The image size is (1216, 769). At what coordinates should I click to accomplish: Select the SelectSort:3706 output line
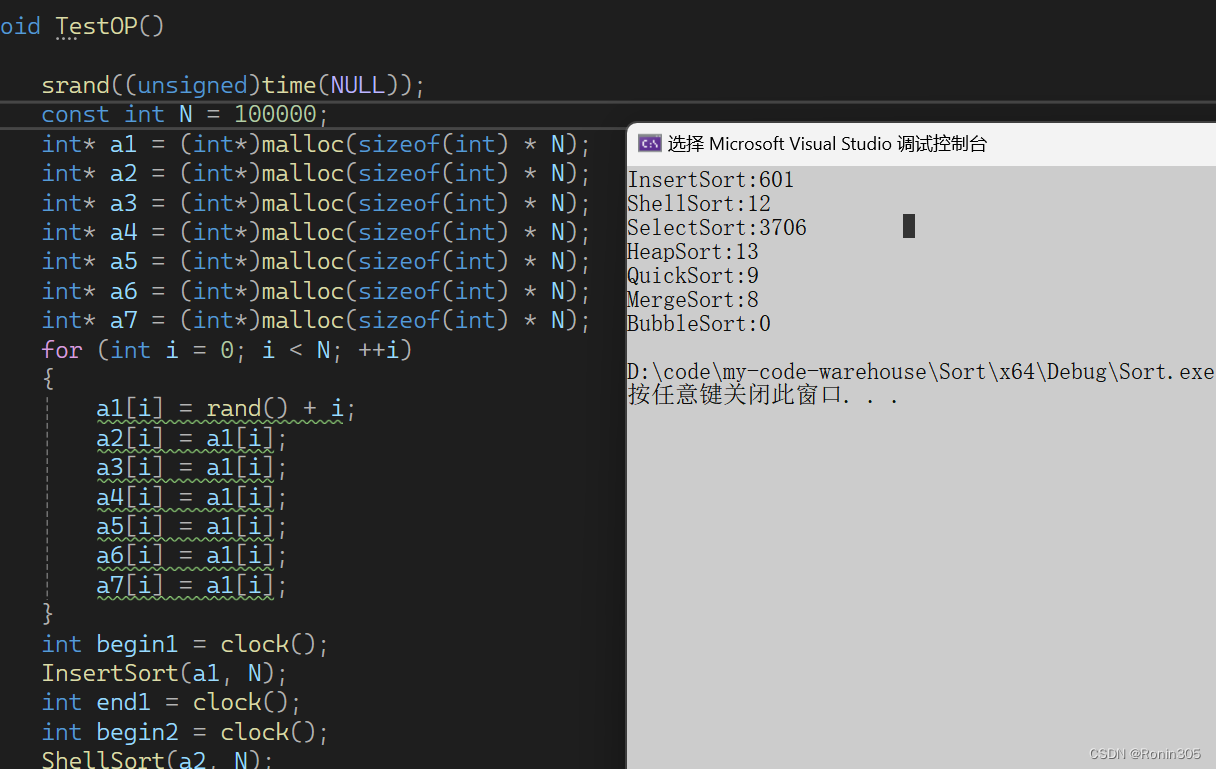717,228
